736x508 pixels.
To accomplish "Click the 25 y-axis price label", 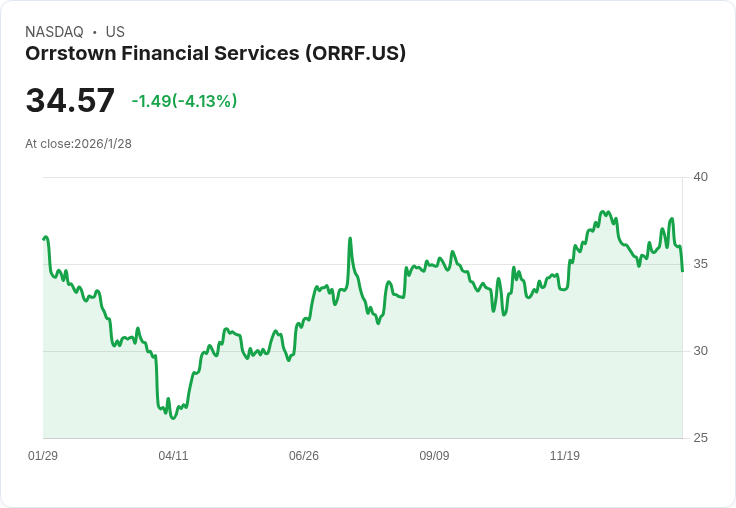I will coord(700,438).
